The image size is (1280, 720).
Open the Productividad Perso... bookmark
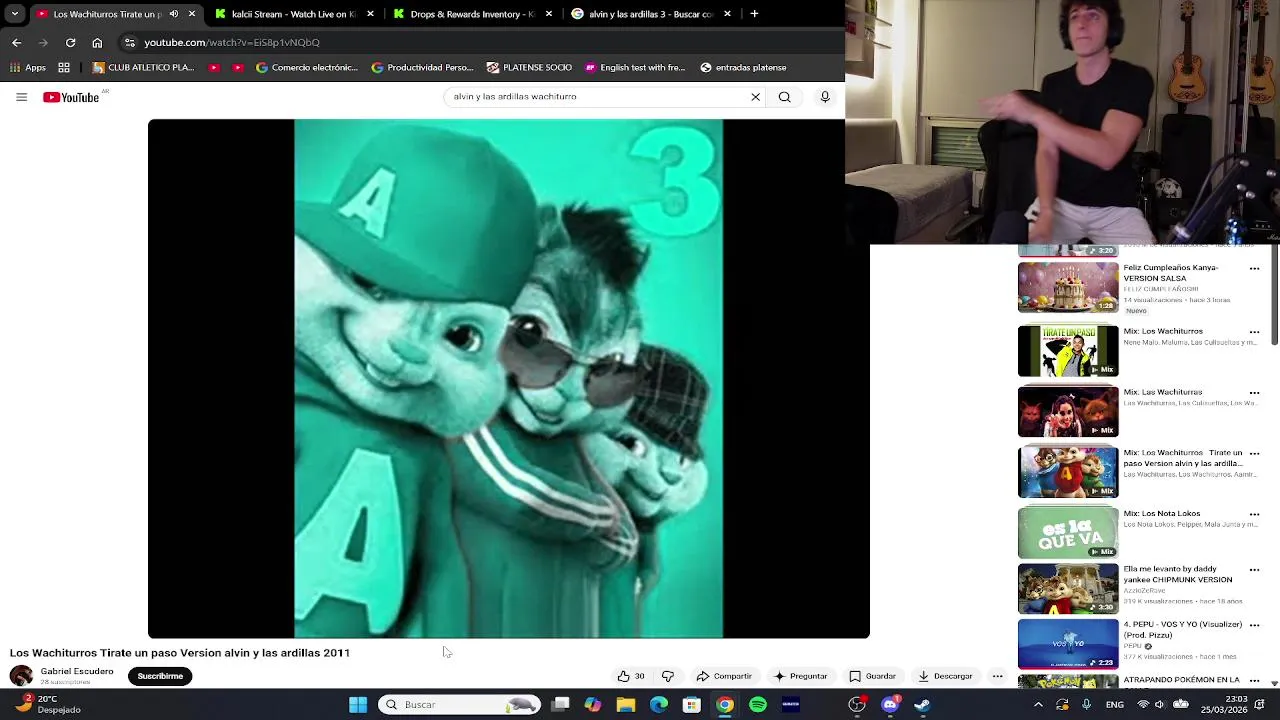422,67
